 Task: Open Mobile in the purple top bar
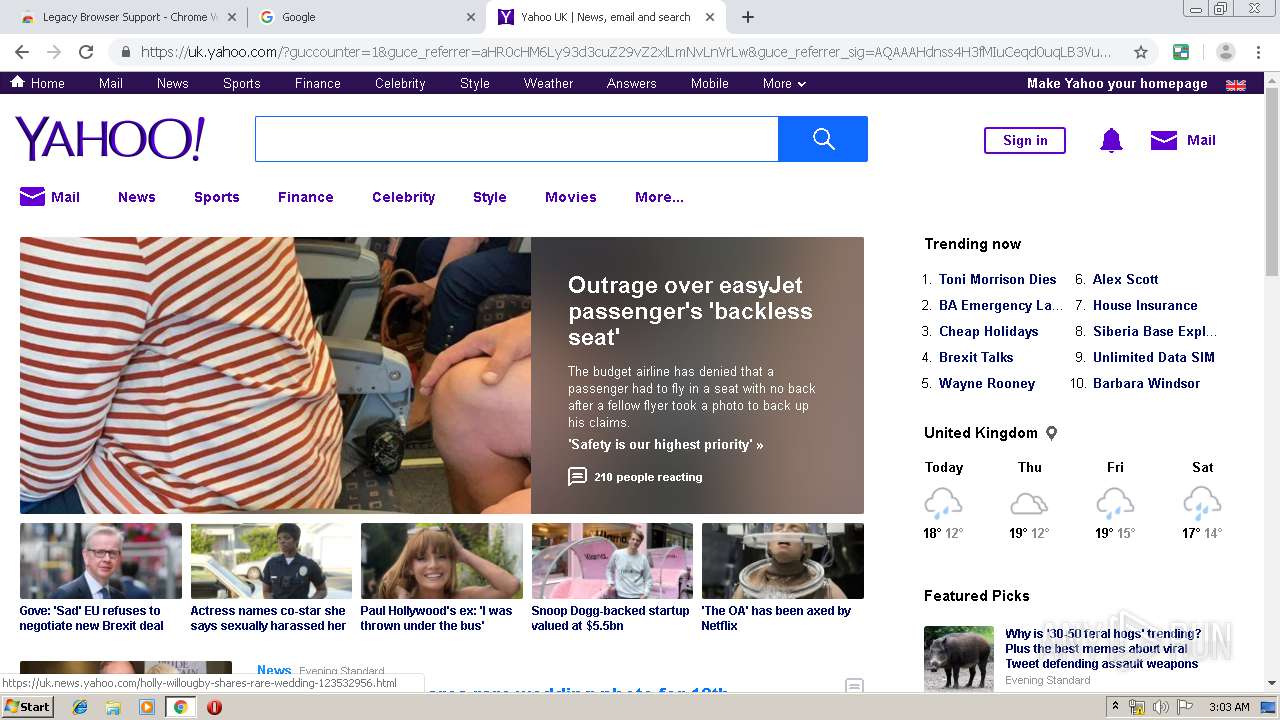tap(709, 83)
